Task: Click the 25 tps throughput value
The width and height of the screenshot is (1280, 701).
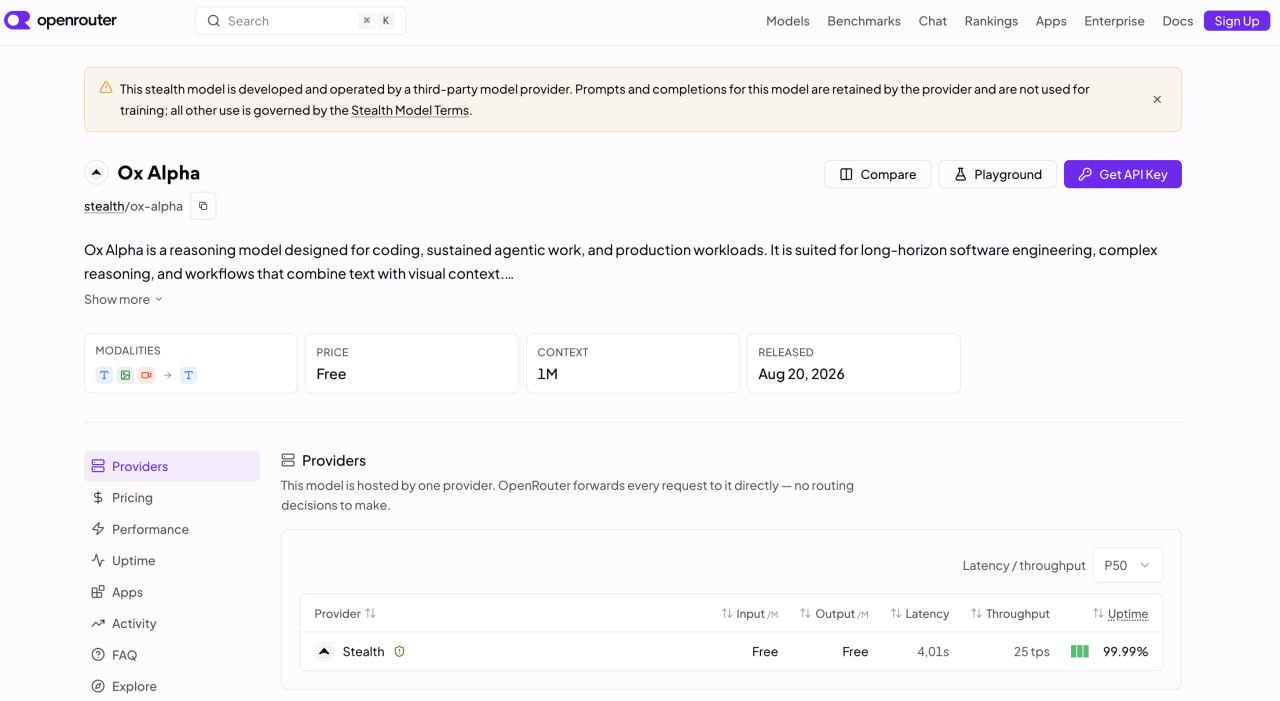Action: click(x=1032, y=651)
